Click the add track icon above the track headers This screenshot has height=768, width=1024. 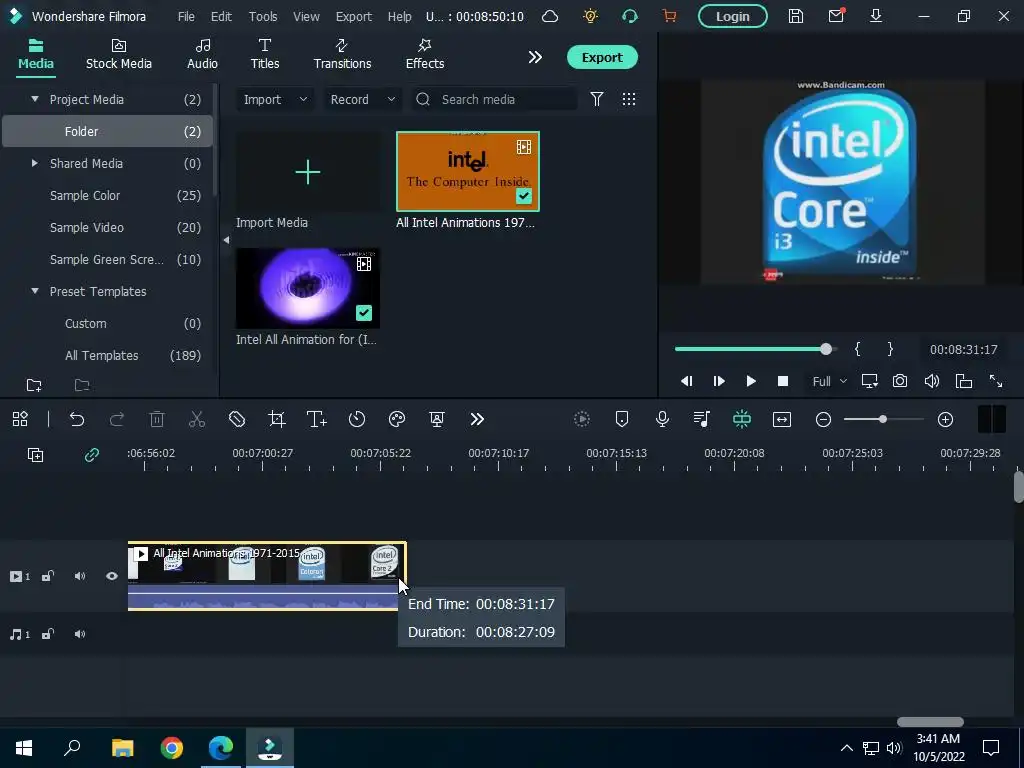[35, 455]
